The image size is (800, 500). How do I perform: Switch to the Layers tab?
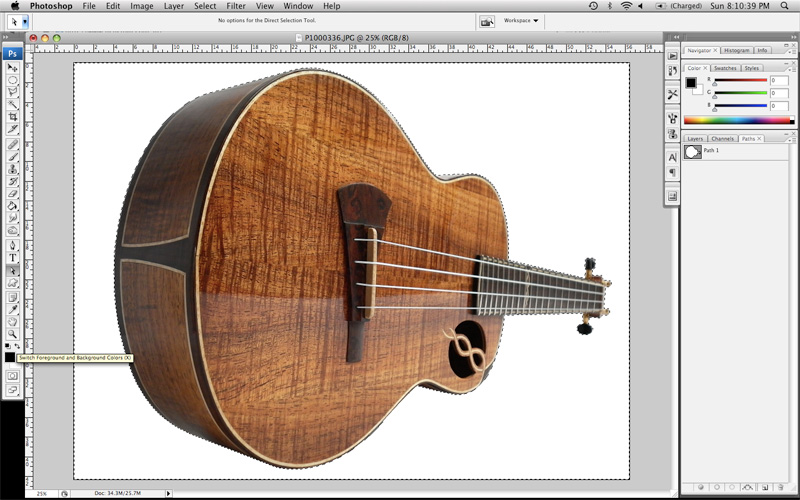[694, 139]
